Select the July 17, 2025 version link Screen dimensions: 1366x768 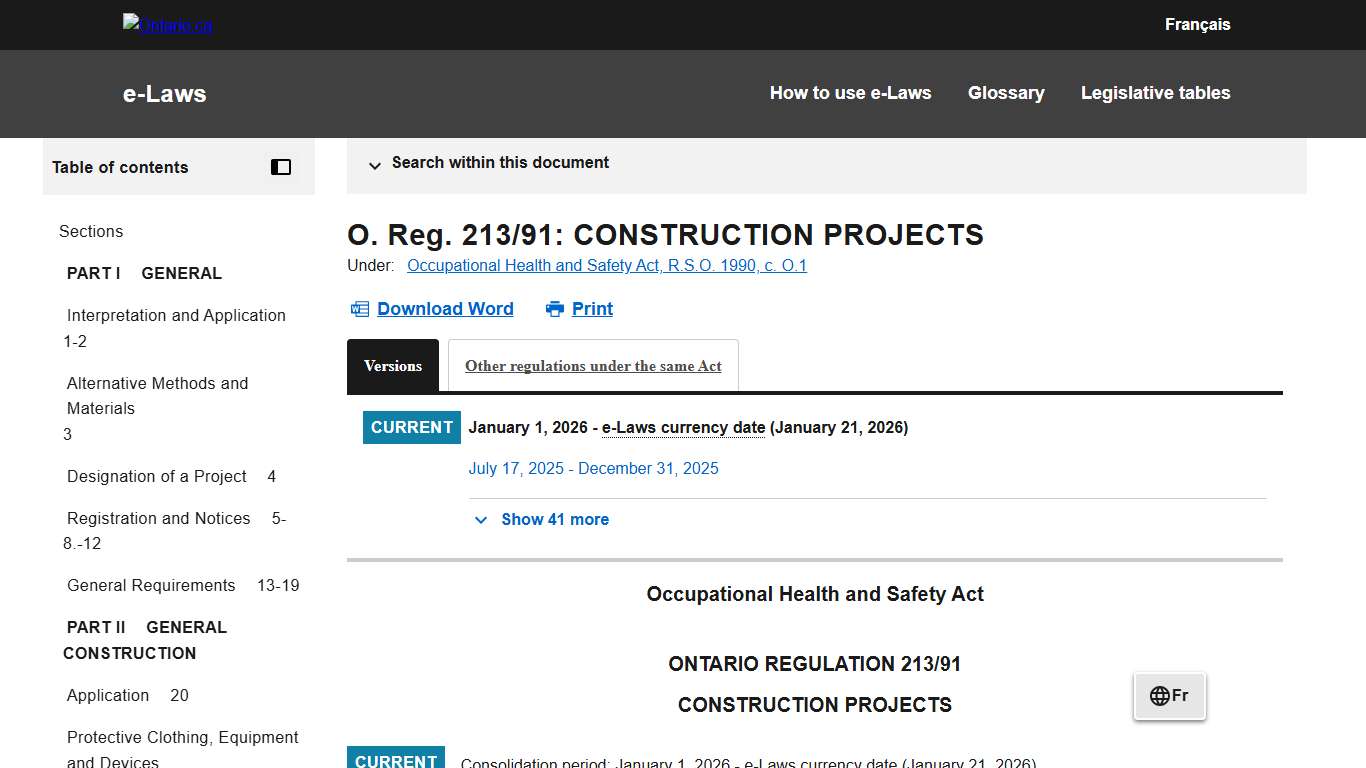[594, 468]
